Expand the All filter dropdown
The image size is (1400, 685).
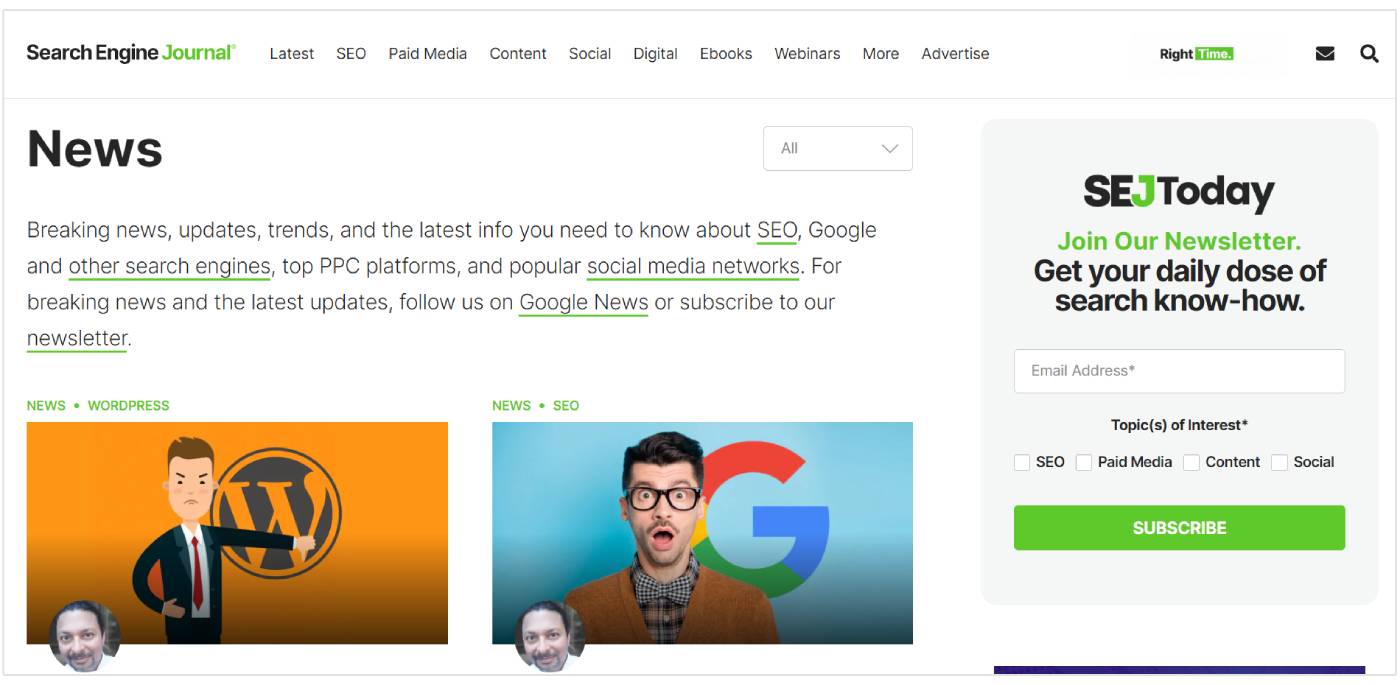837,148
